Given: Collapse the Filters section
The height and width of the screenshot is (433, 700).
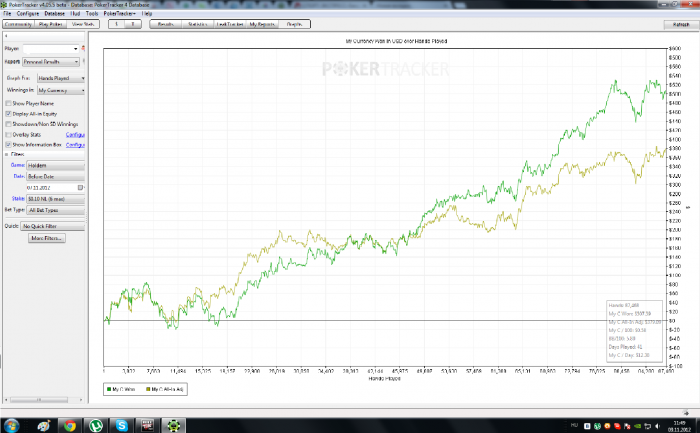Looking at the screenshot, I should [x=7, y=154].
